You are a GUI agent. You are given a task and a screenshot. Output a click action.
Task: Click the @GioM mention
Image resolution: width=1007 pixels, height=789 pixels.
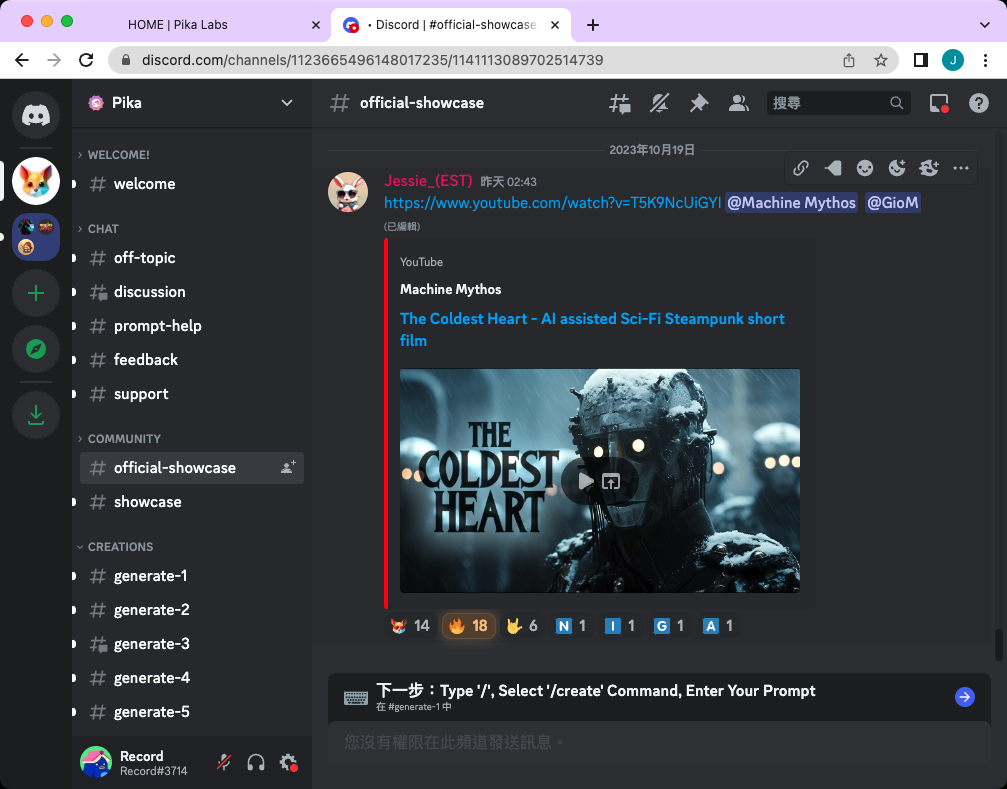pos(893,203)
